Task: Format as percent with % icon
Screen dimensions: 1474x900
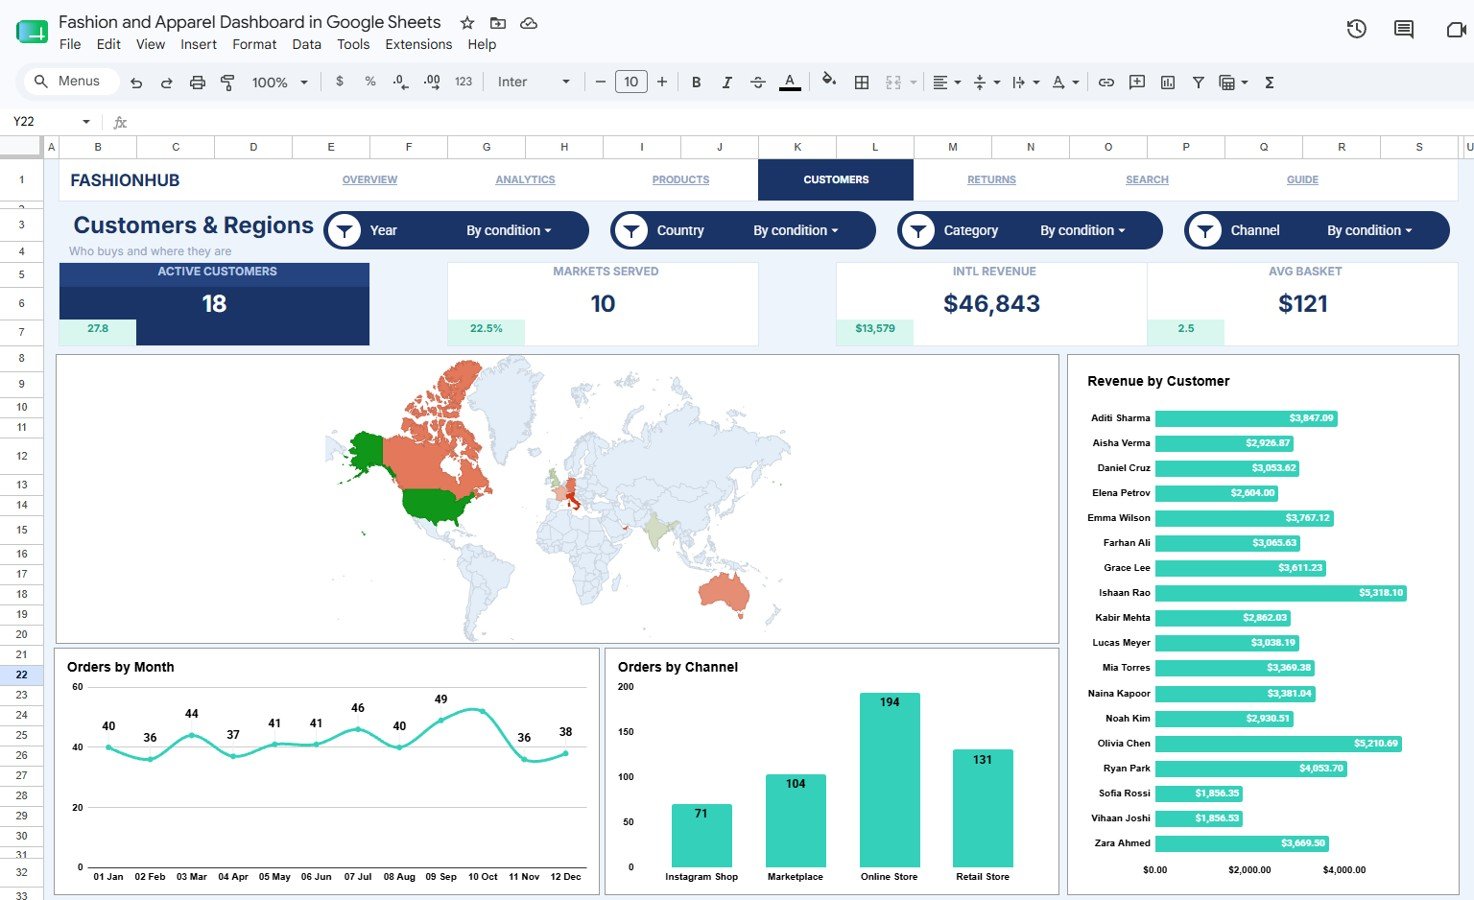Action: tap(370, 82)
